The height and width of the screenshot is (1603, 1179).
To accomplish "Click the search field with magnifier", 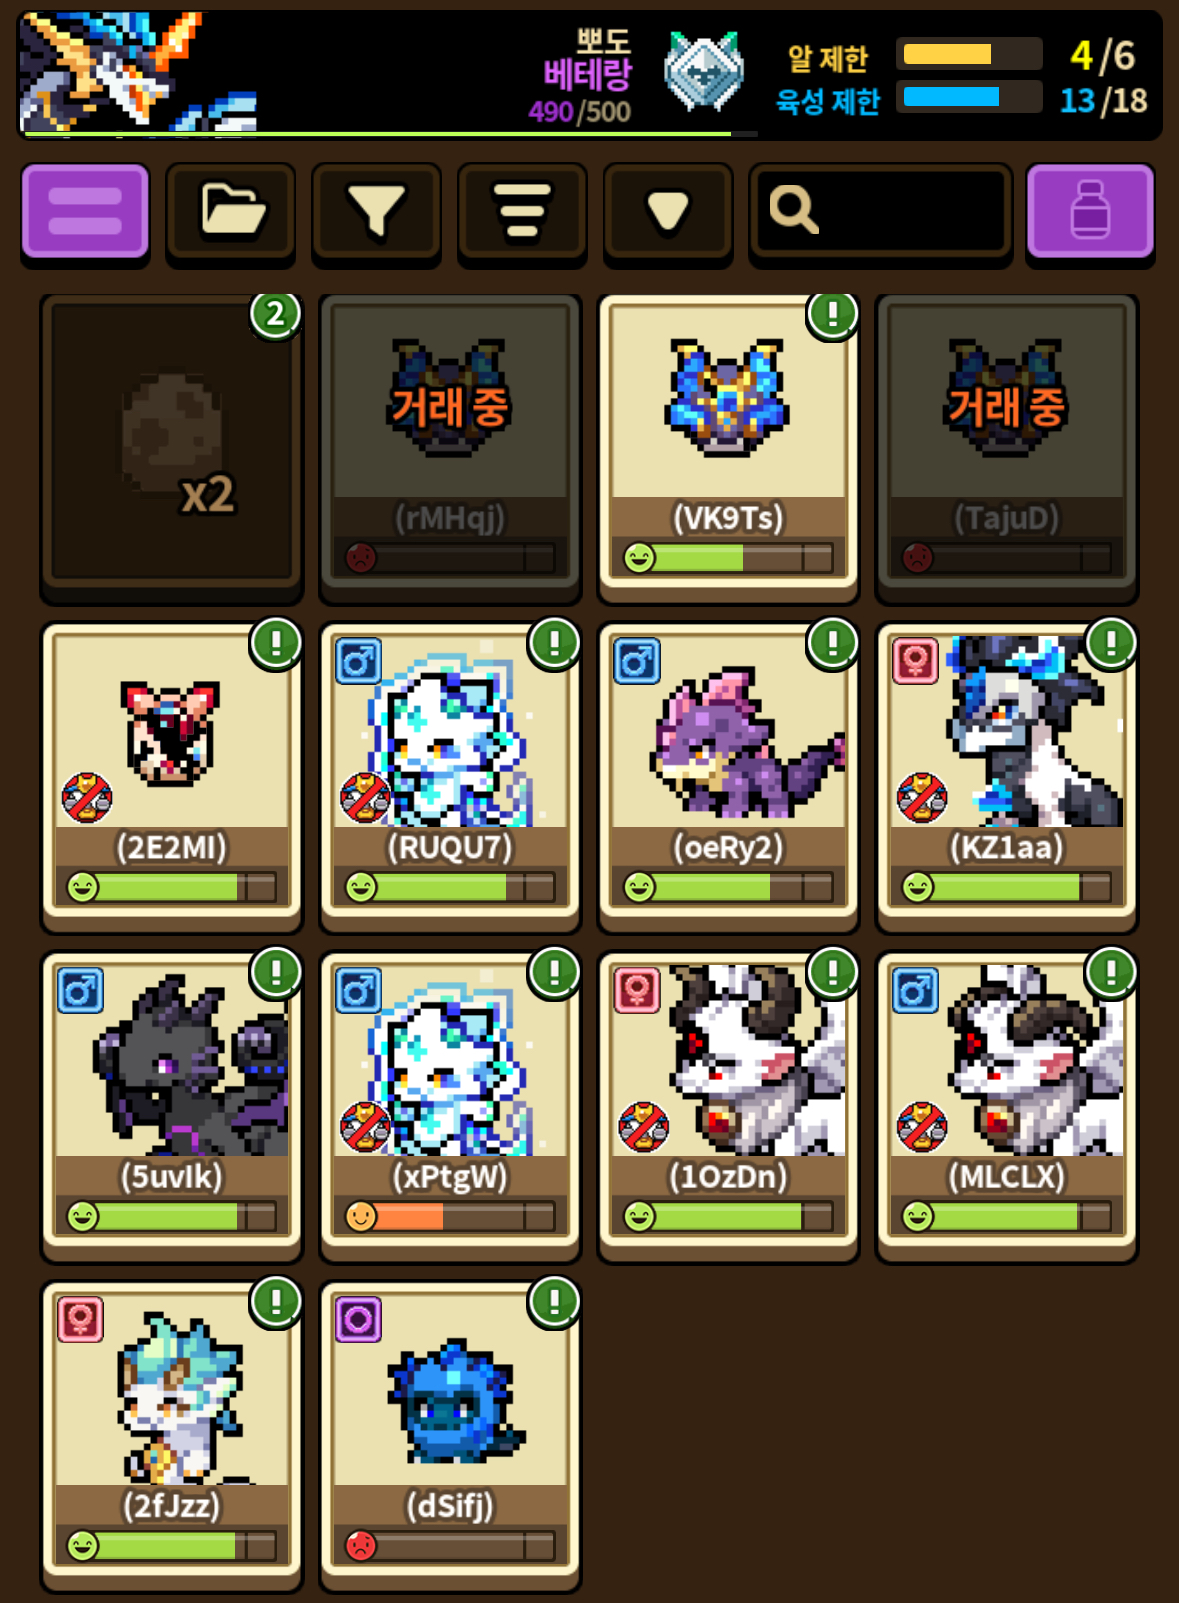I will [x=880, y=212].
